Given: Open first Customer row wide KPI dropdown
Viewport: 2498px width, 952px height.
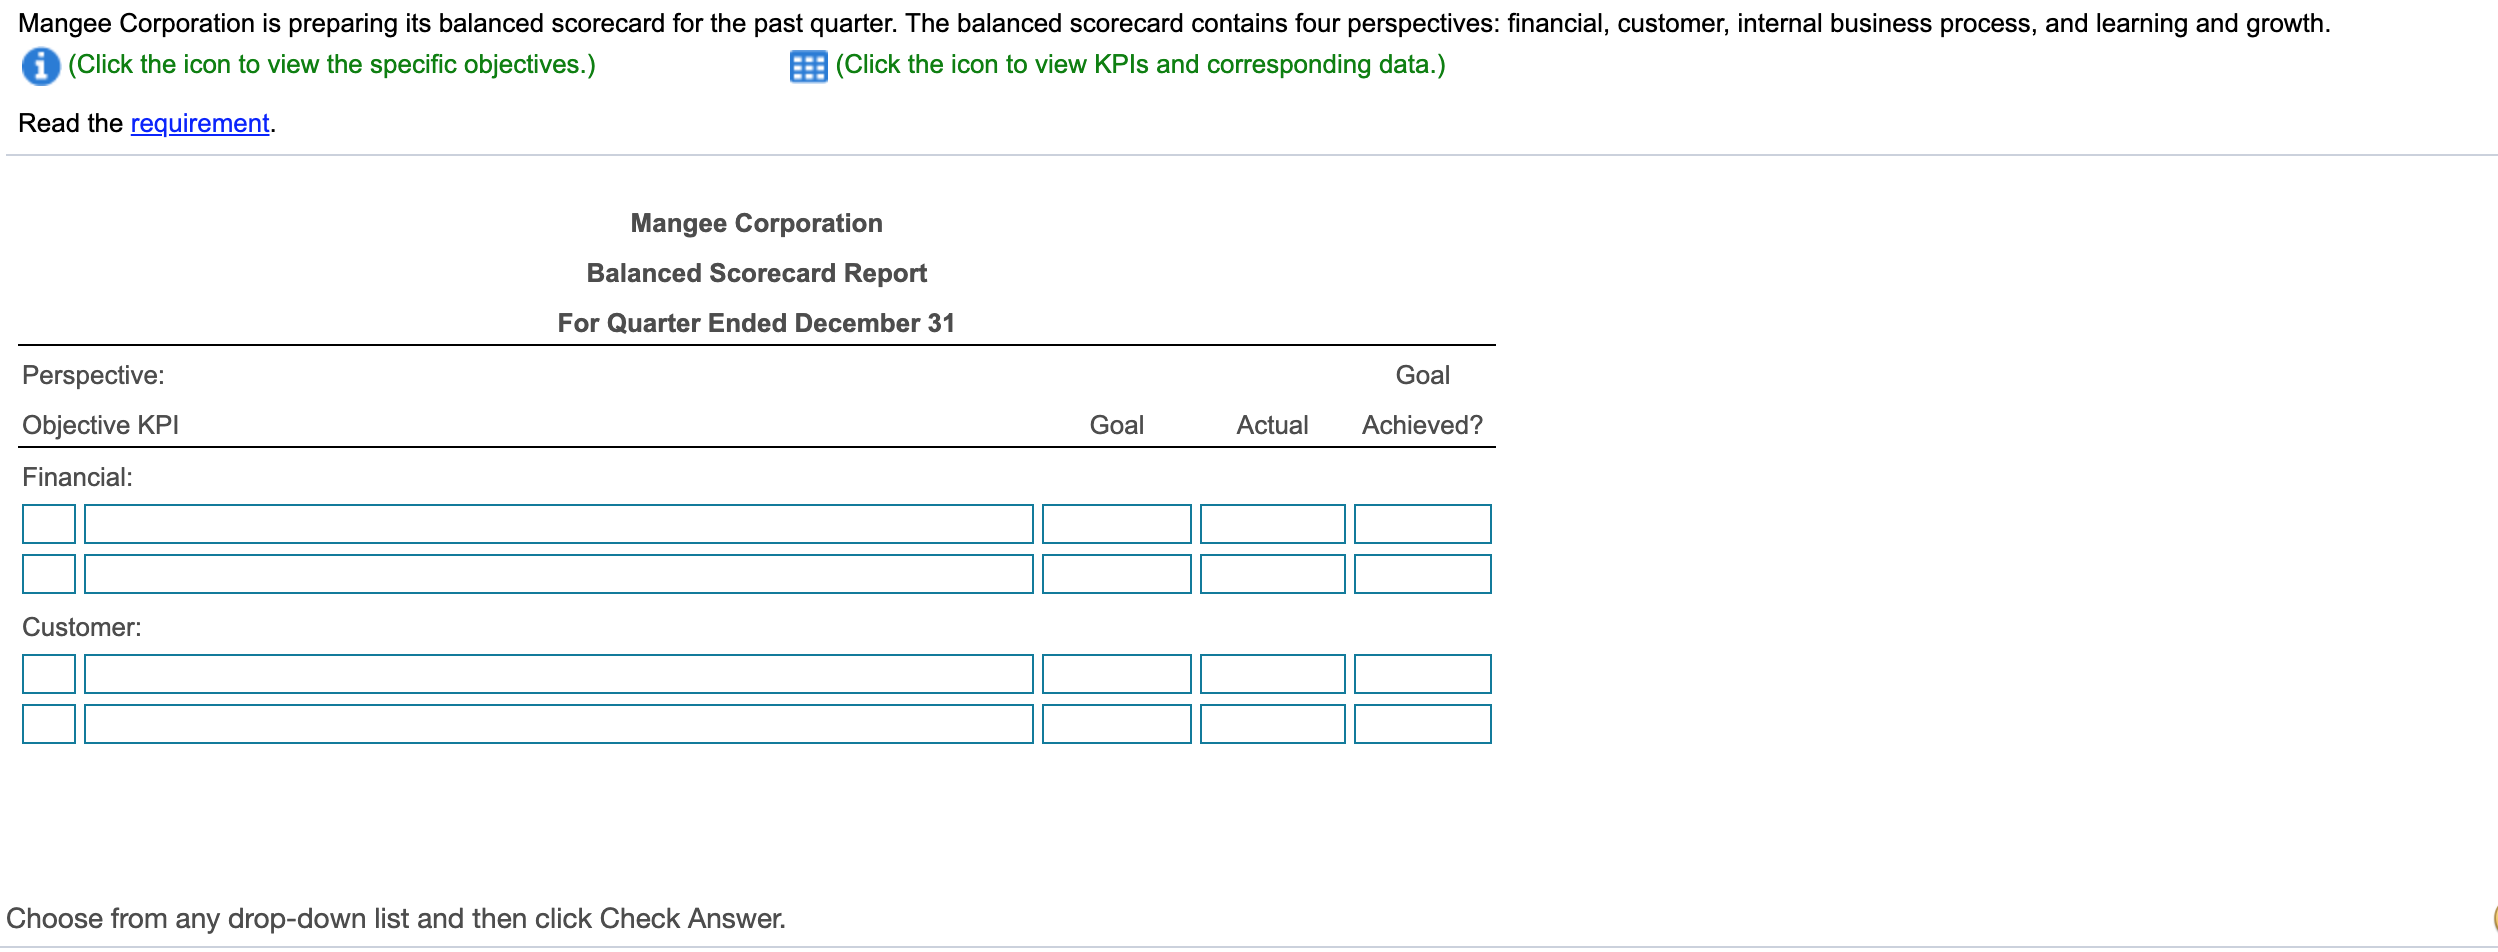Looking at the screenshot, I should [x=558, y=674].
